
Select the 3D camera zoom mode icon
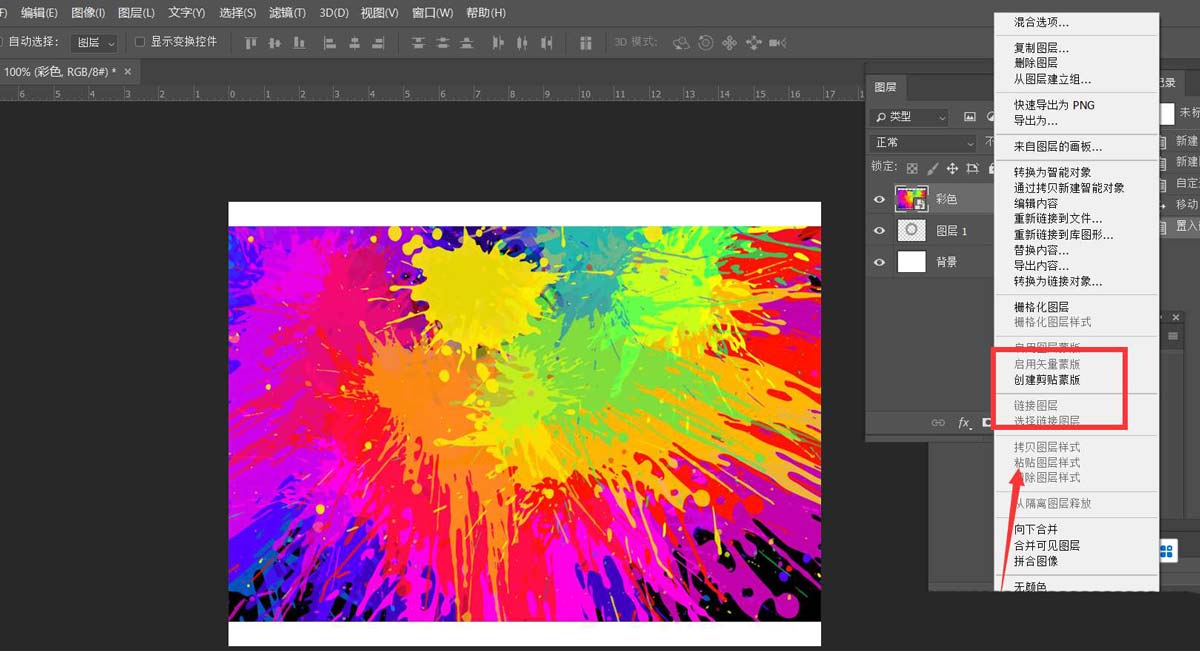(777, 42)
